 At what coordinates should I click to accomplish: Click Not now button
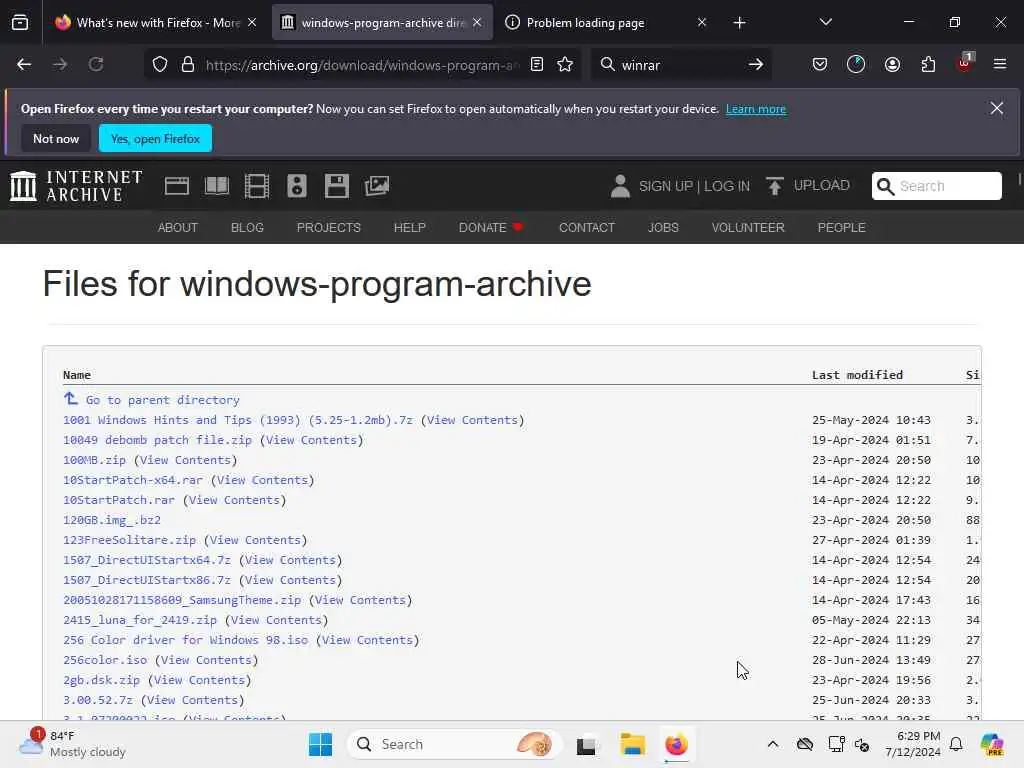[x=56, y=138]
